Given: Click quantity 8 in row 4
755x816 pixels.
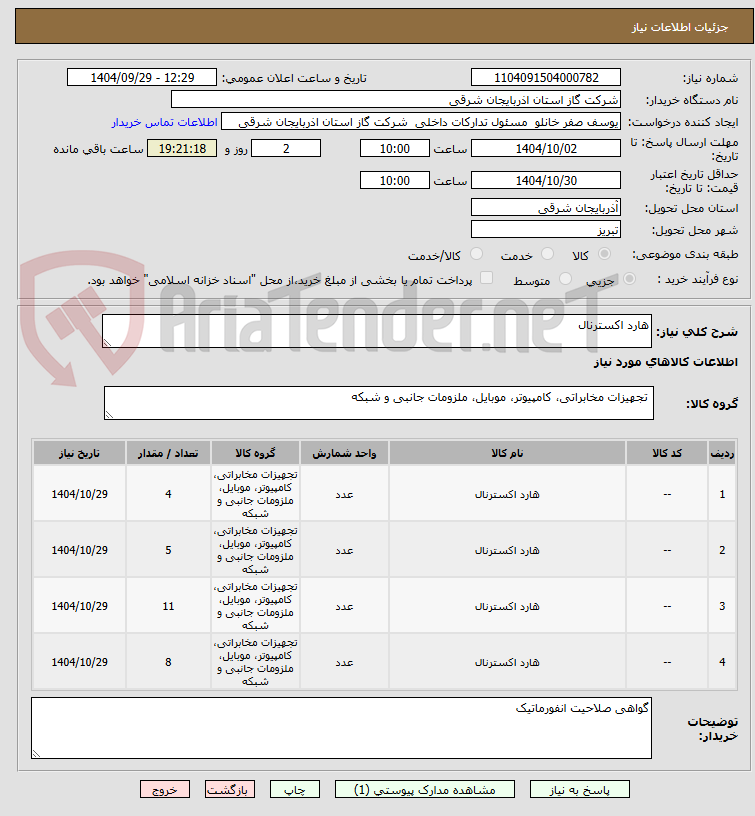Looking at the screenshot, I should [x=168, y=662].
